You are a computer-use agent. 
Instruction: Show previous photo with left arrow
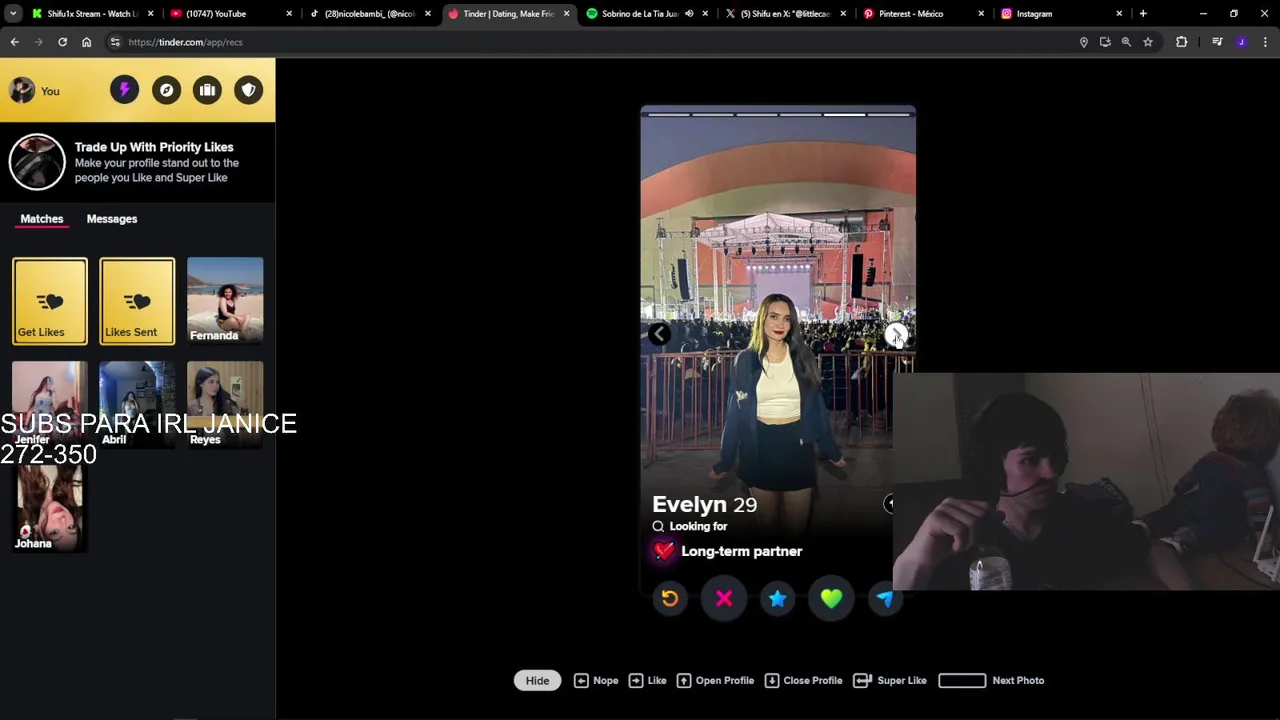click(659, 335)
